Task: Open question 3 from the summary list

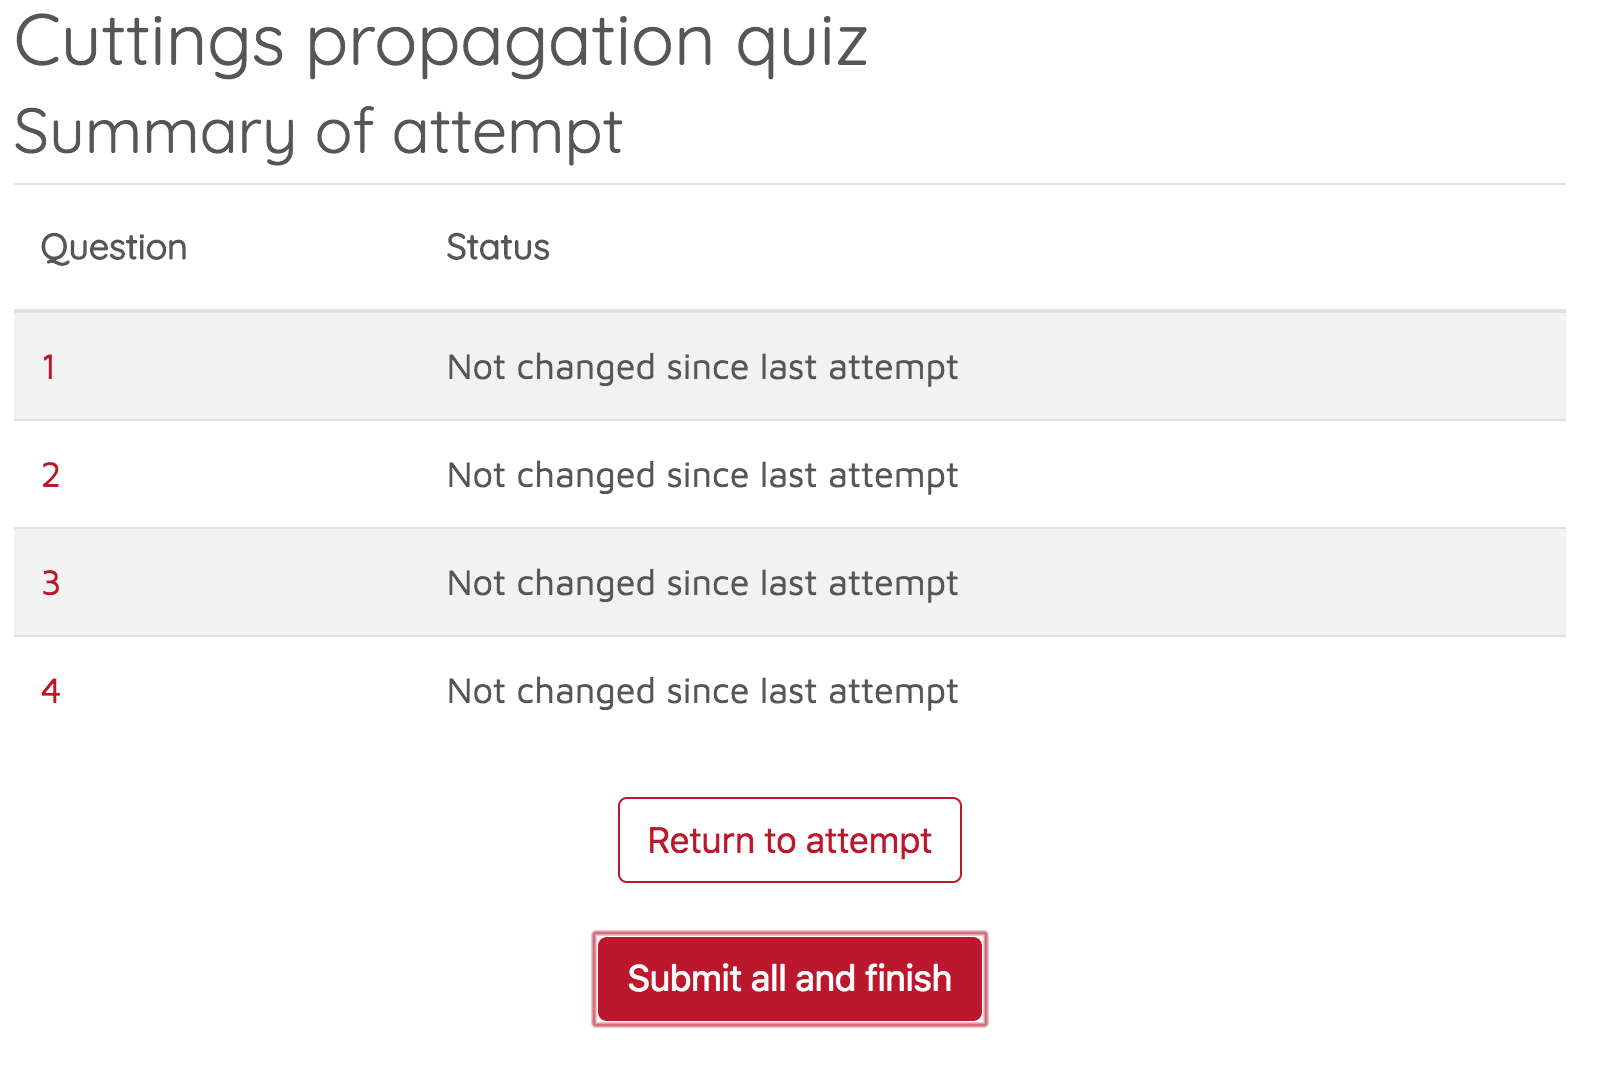Action: 48,583
